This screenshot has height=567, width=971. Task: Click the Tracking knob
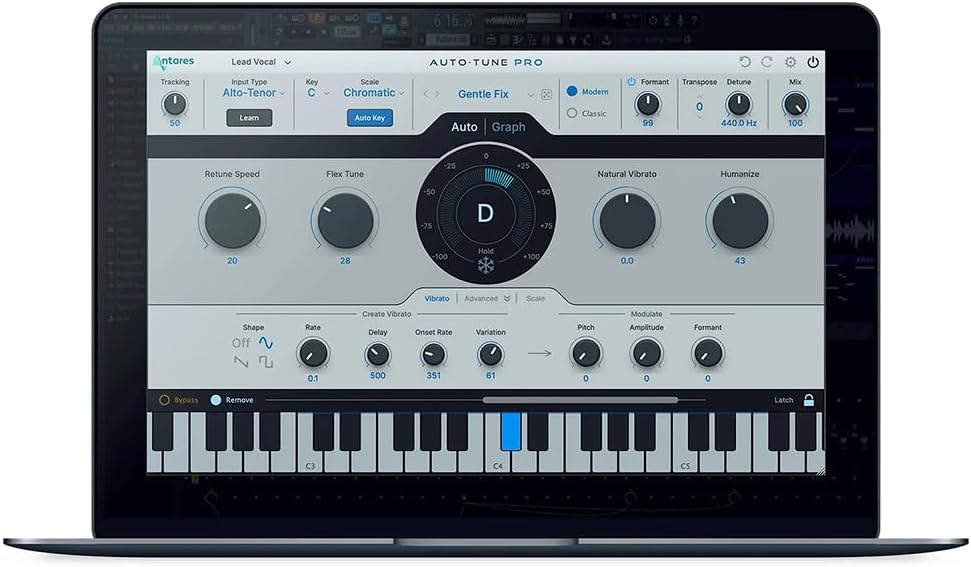tap(175, 104)
